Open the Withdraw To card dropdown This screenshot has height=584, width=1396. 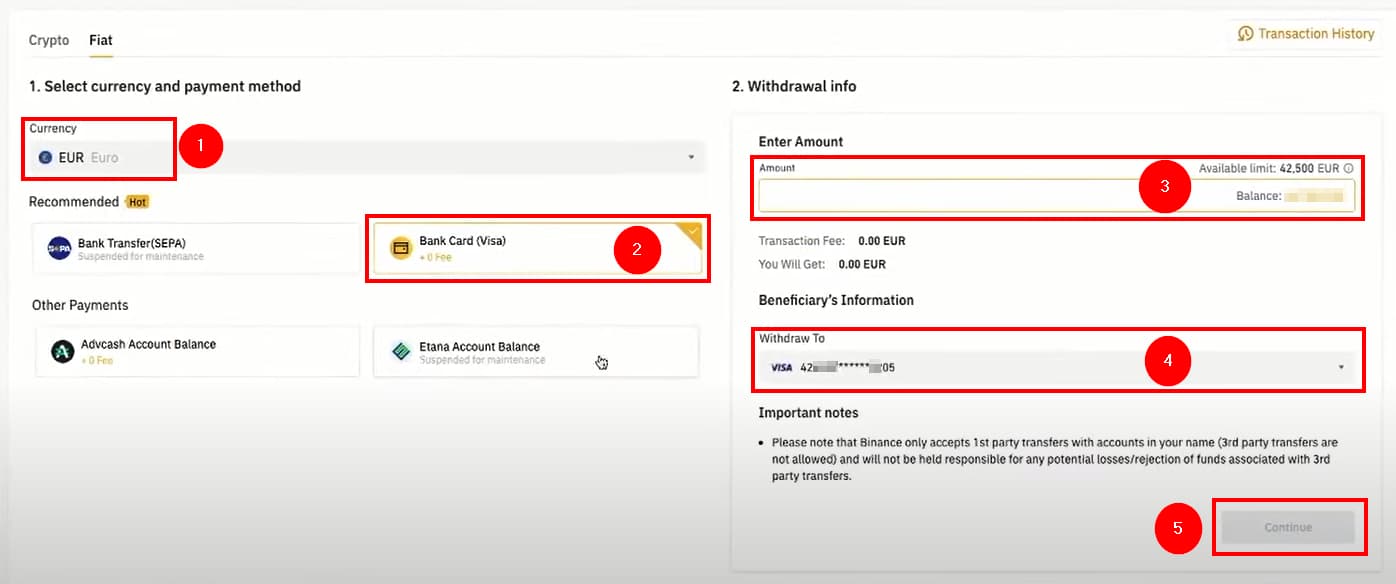point(1056,367)
